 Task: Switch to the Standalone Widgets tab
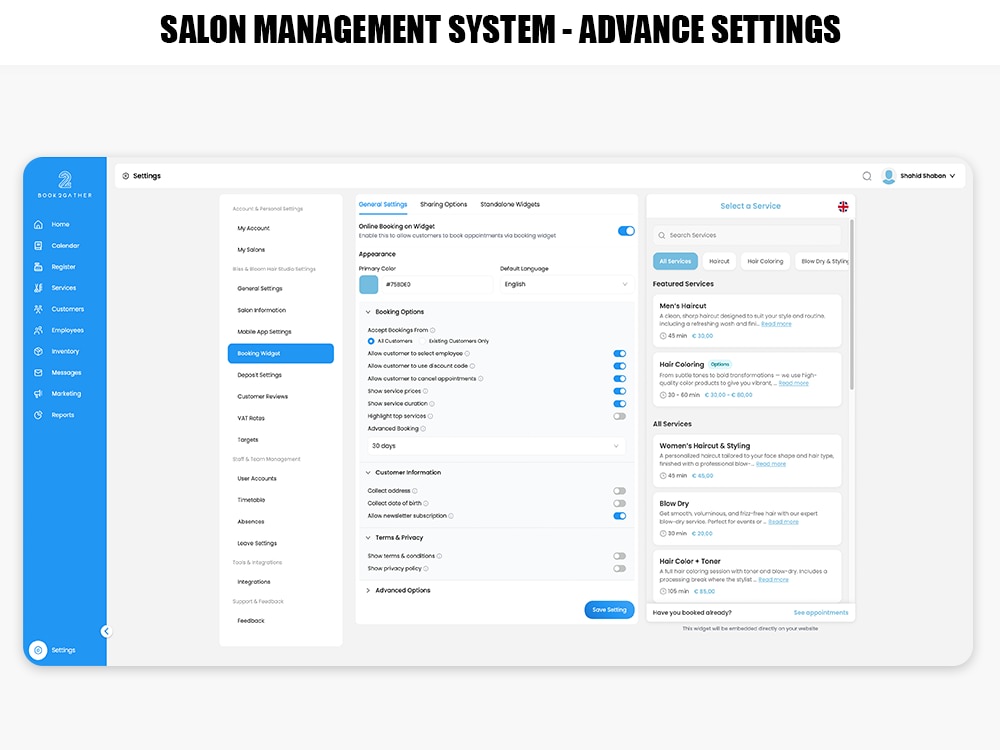click(510, 205)
